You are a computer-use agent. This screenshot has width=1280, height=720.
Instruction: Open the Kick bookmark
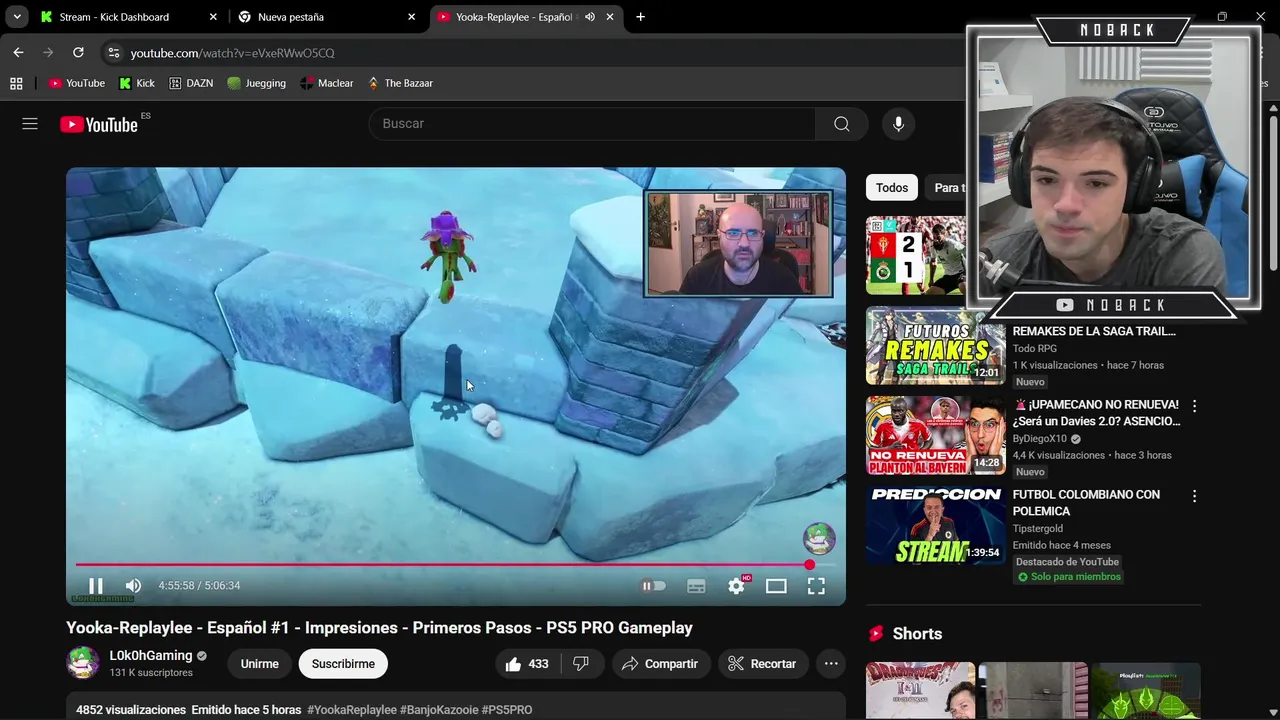pos(137,83)
